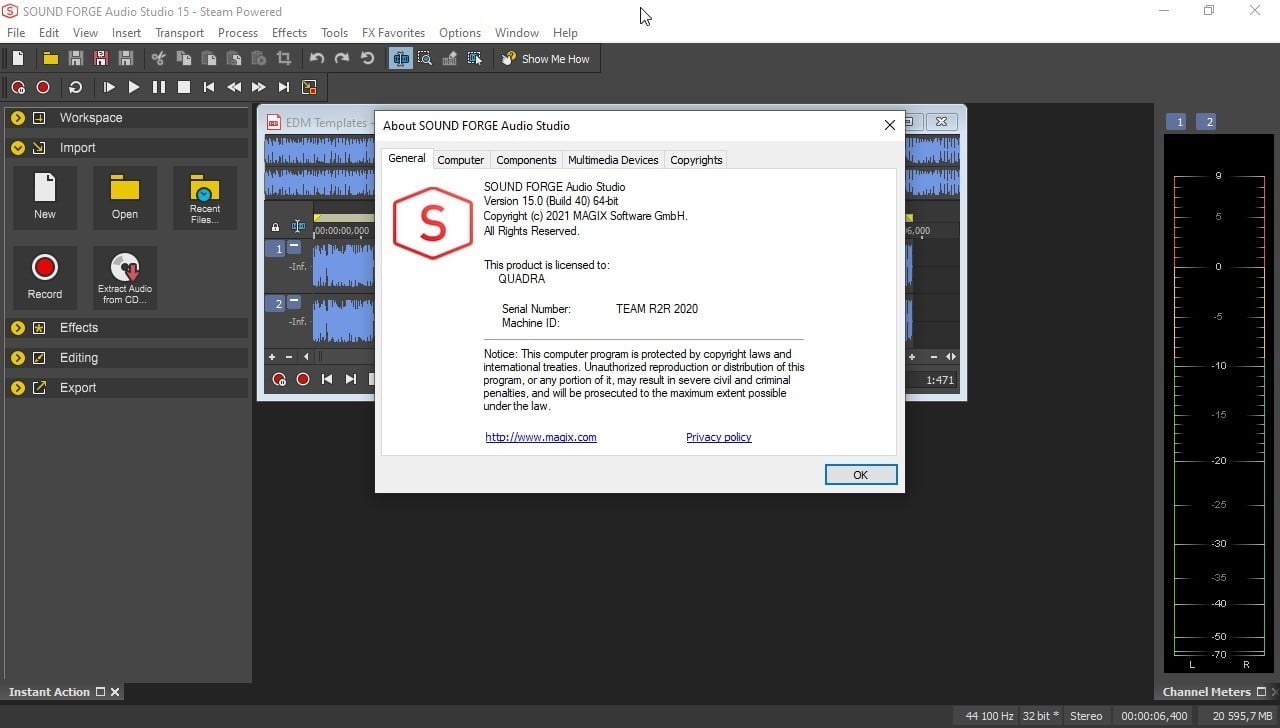Create a new file from the main toolbar
The image size is (1280, 728).
coord(18,59)
